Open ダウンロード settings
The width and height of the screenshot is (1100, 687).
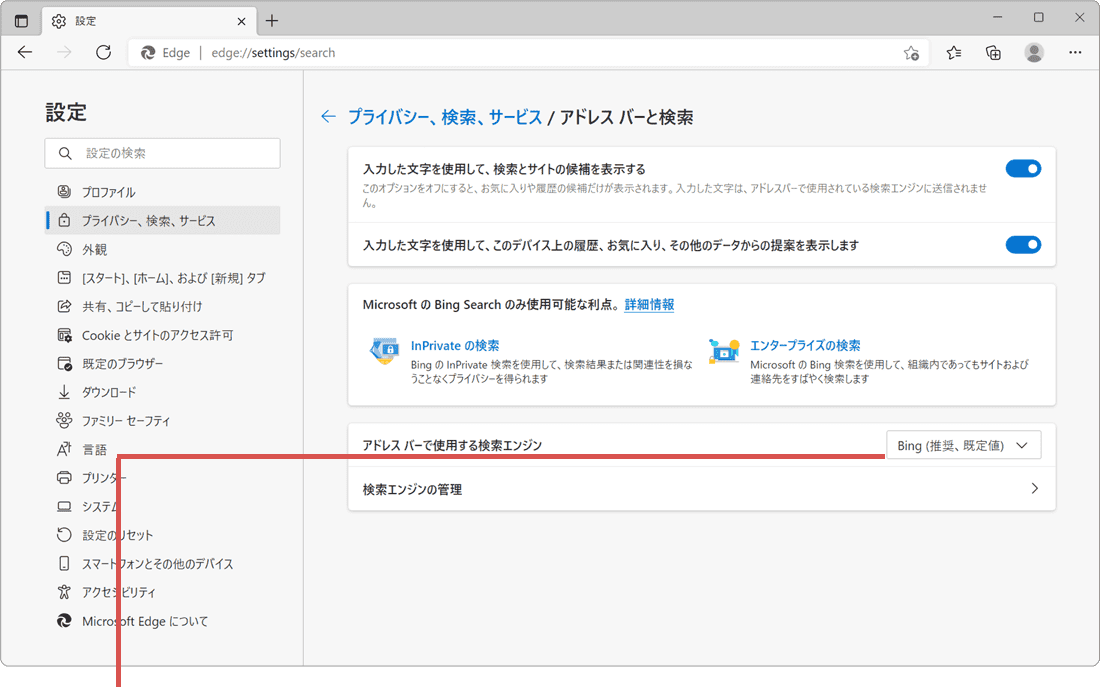pos(162,392)
